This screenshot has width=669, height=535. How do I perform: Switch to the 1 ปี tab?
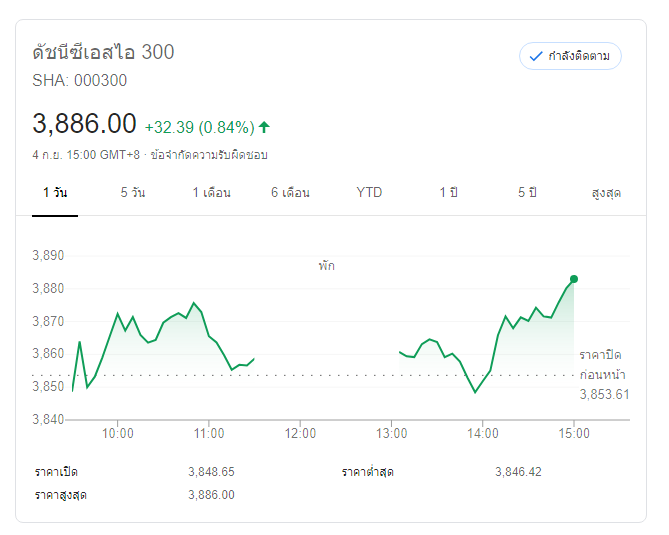tap(448, 192)
